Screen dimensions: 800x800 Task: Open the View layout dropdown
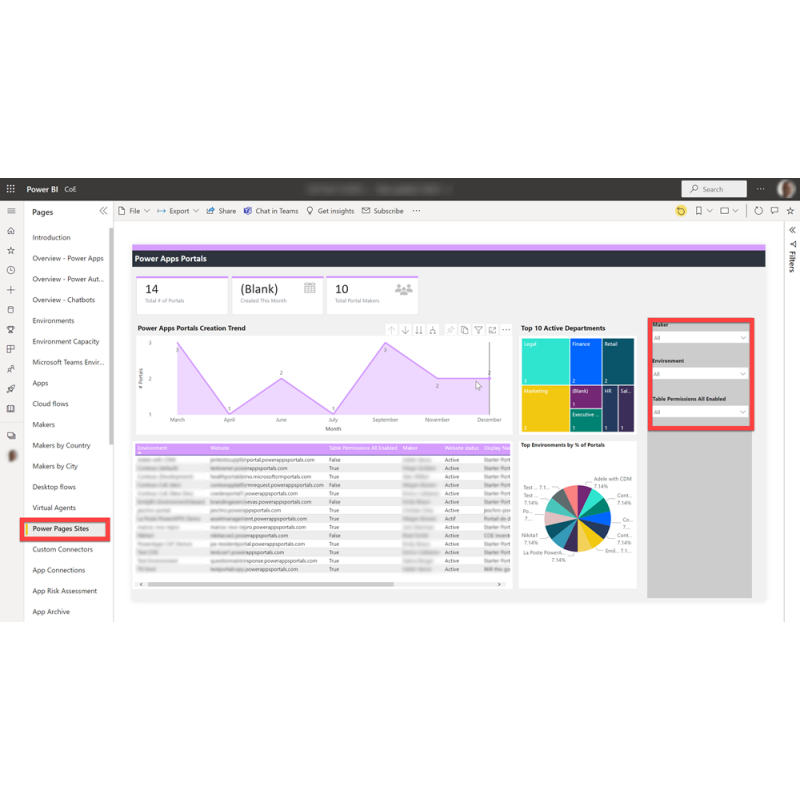click(729, 211)
